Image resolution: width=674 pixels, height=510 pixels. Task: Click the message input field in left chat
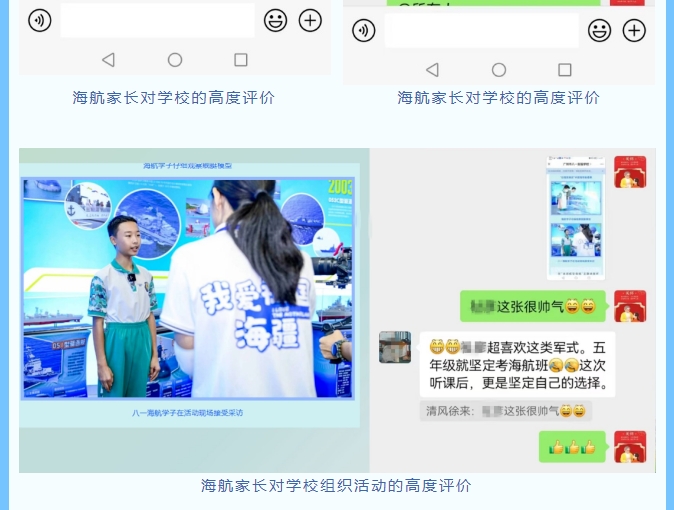[157, 20]
